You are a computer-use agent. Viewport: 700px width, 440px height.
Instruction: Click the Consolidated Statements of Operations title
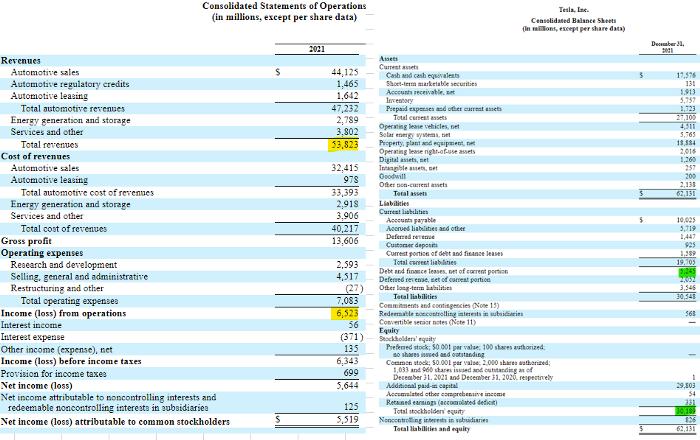pos(284,6)
